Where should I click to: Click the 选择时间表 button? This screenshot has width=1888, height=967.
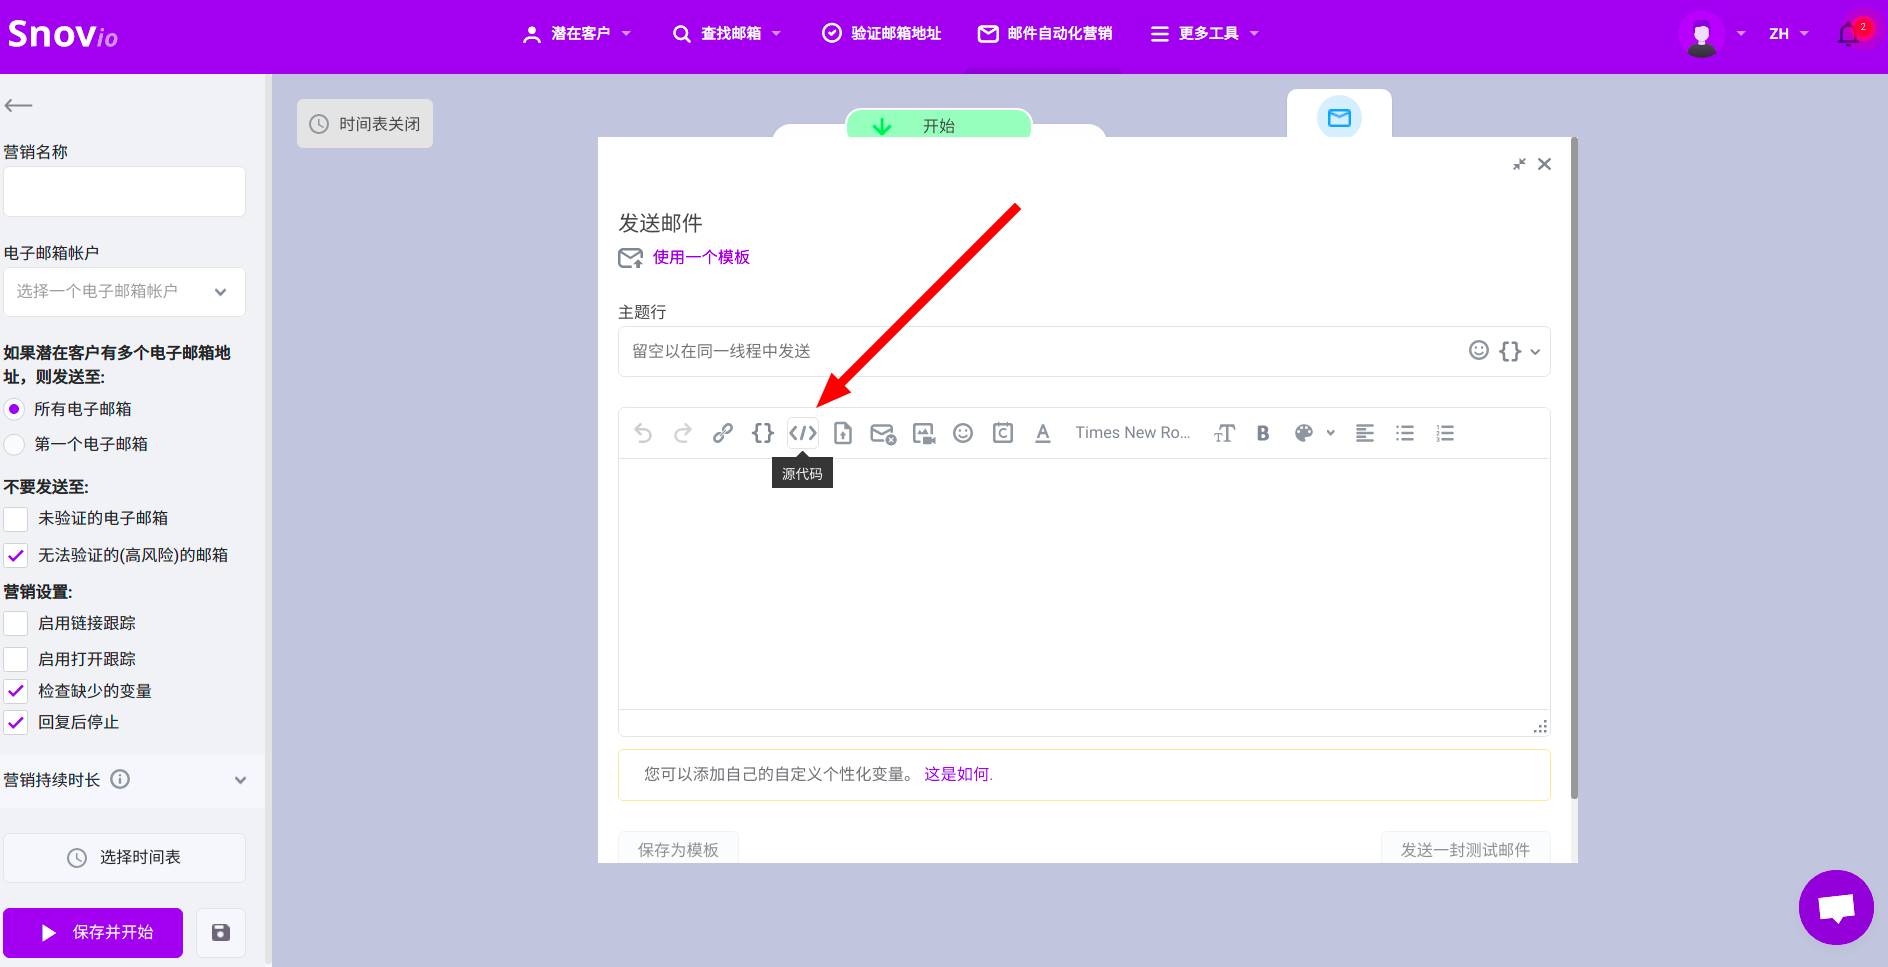pyautogui.click(x=124, y=858)
